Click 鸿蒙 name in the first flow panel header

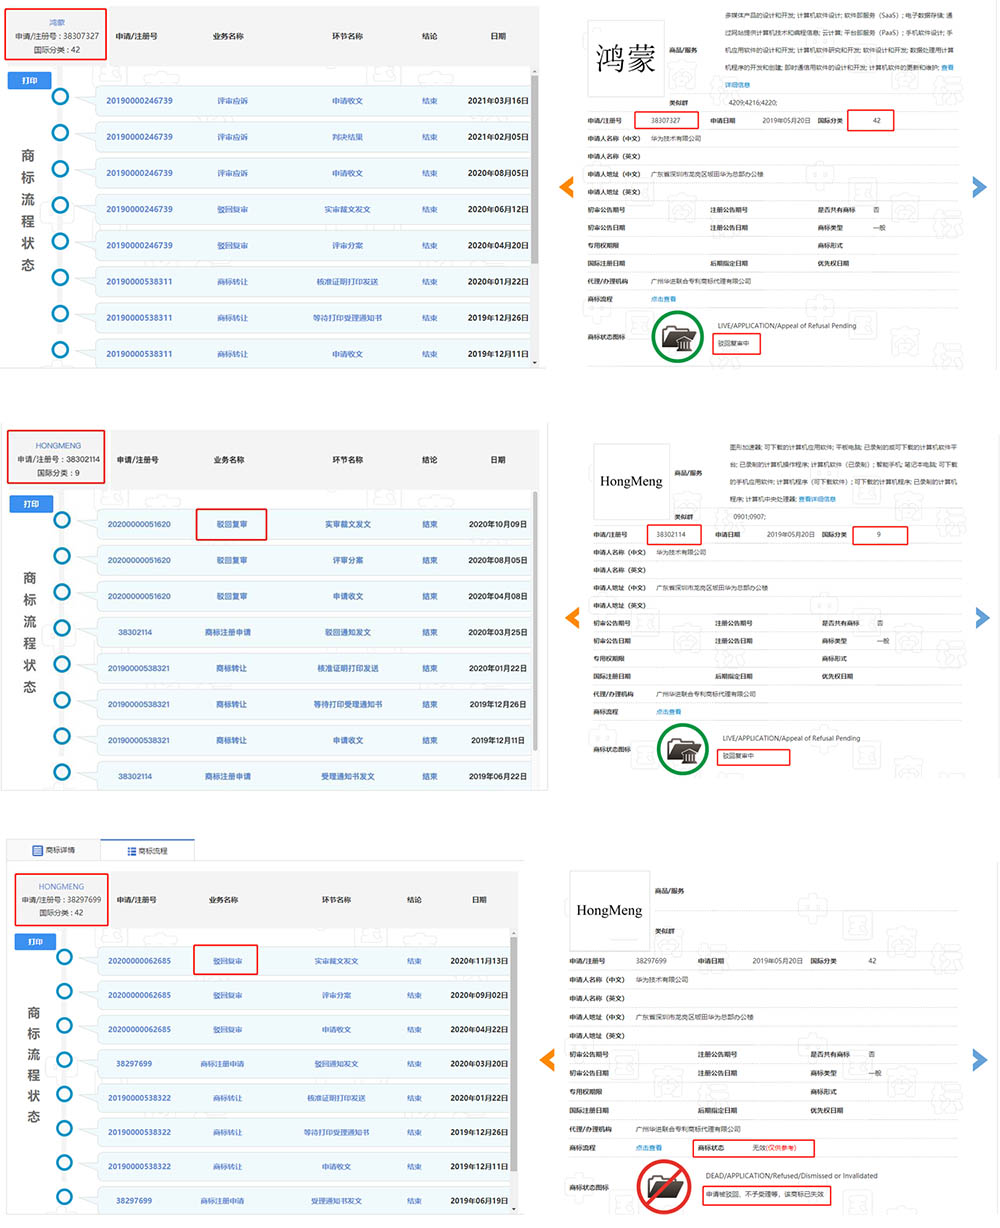click(57, 22)
